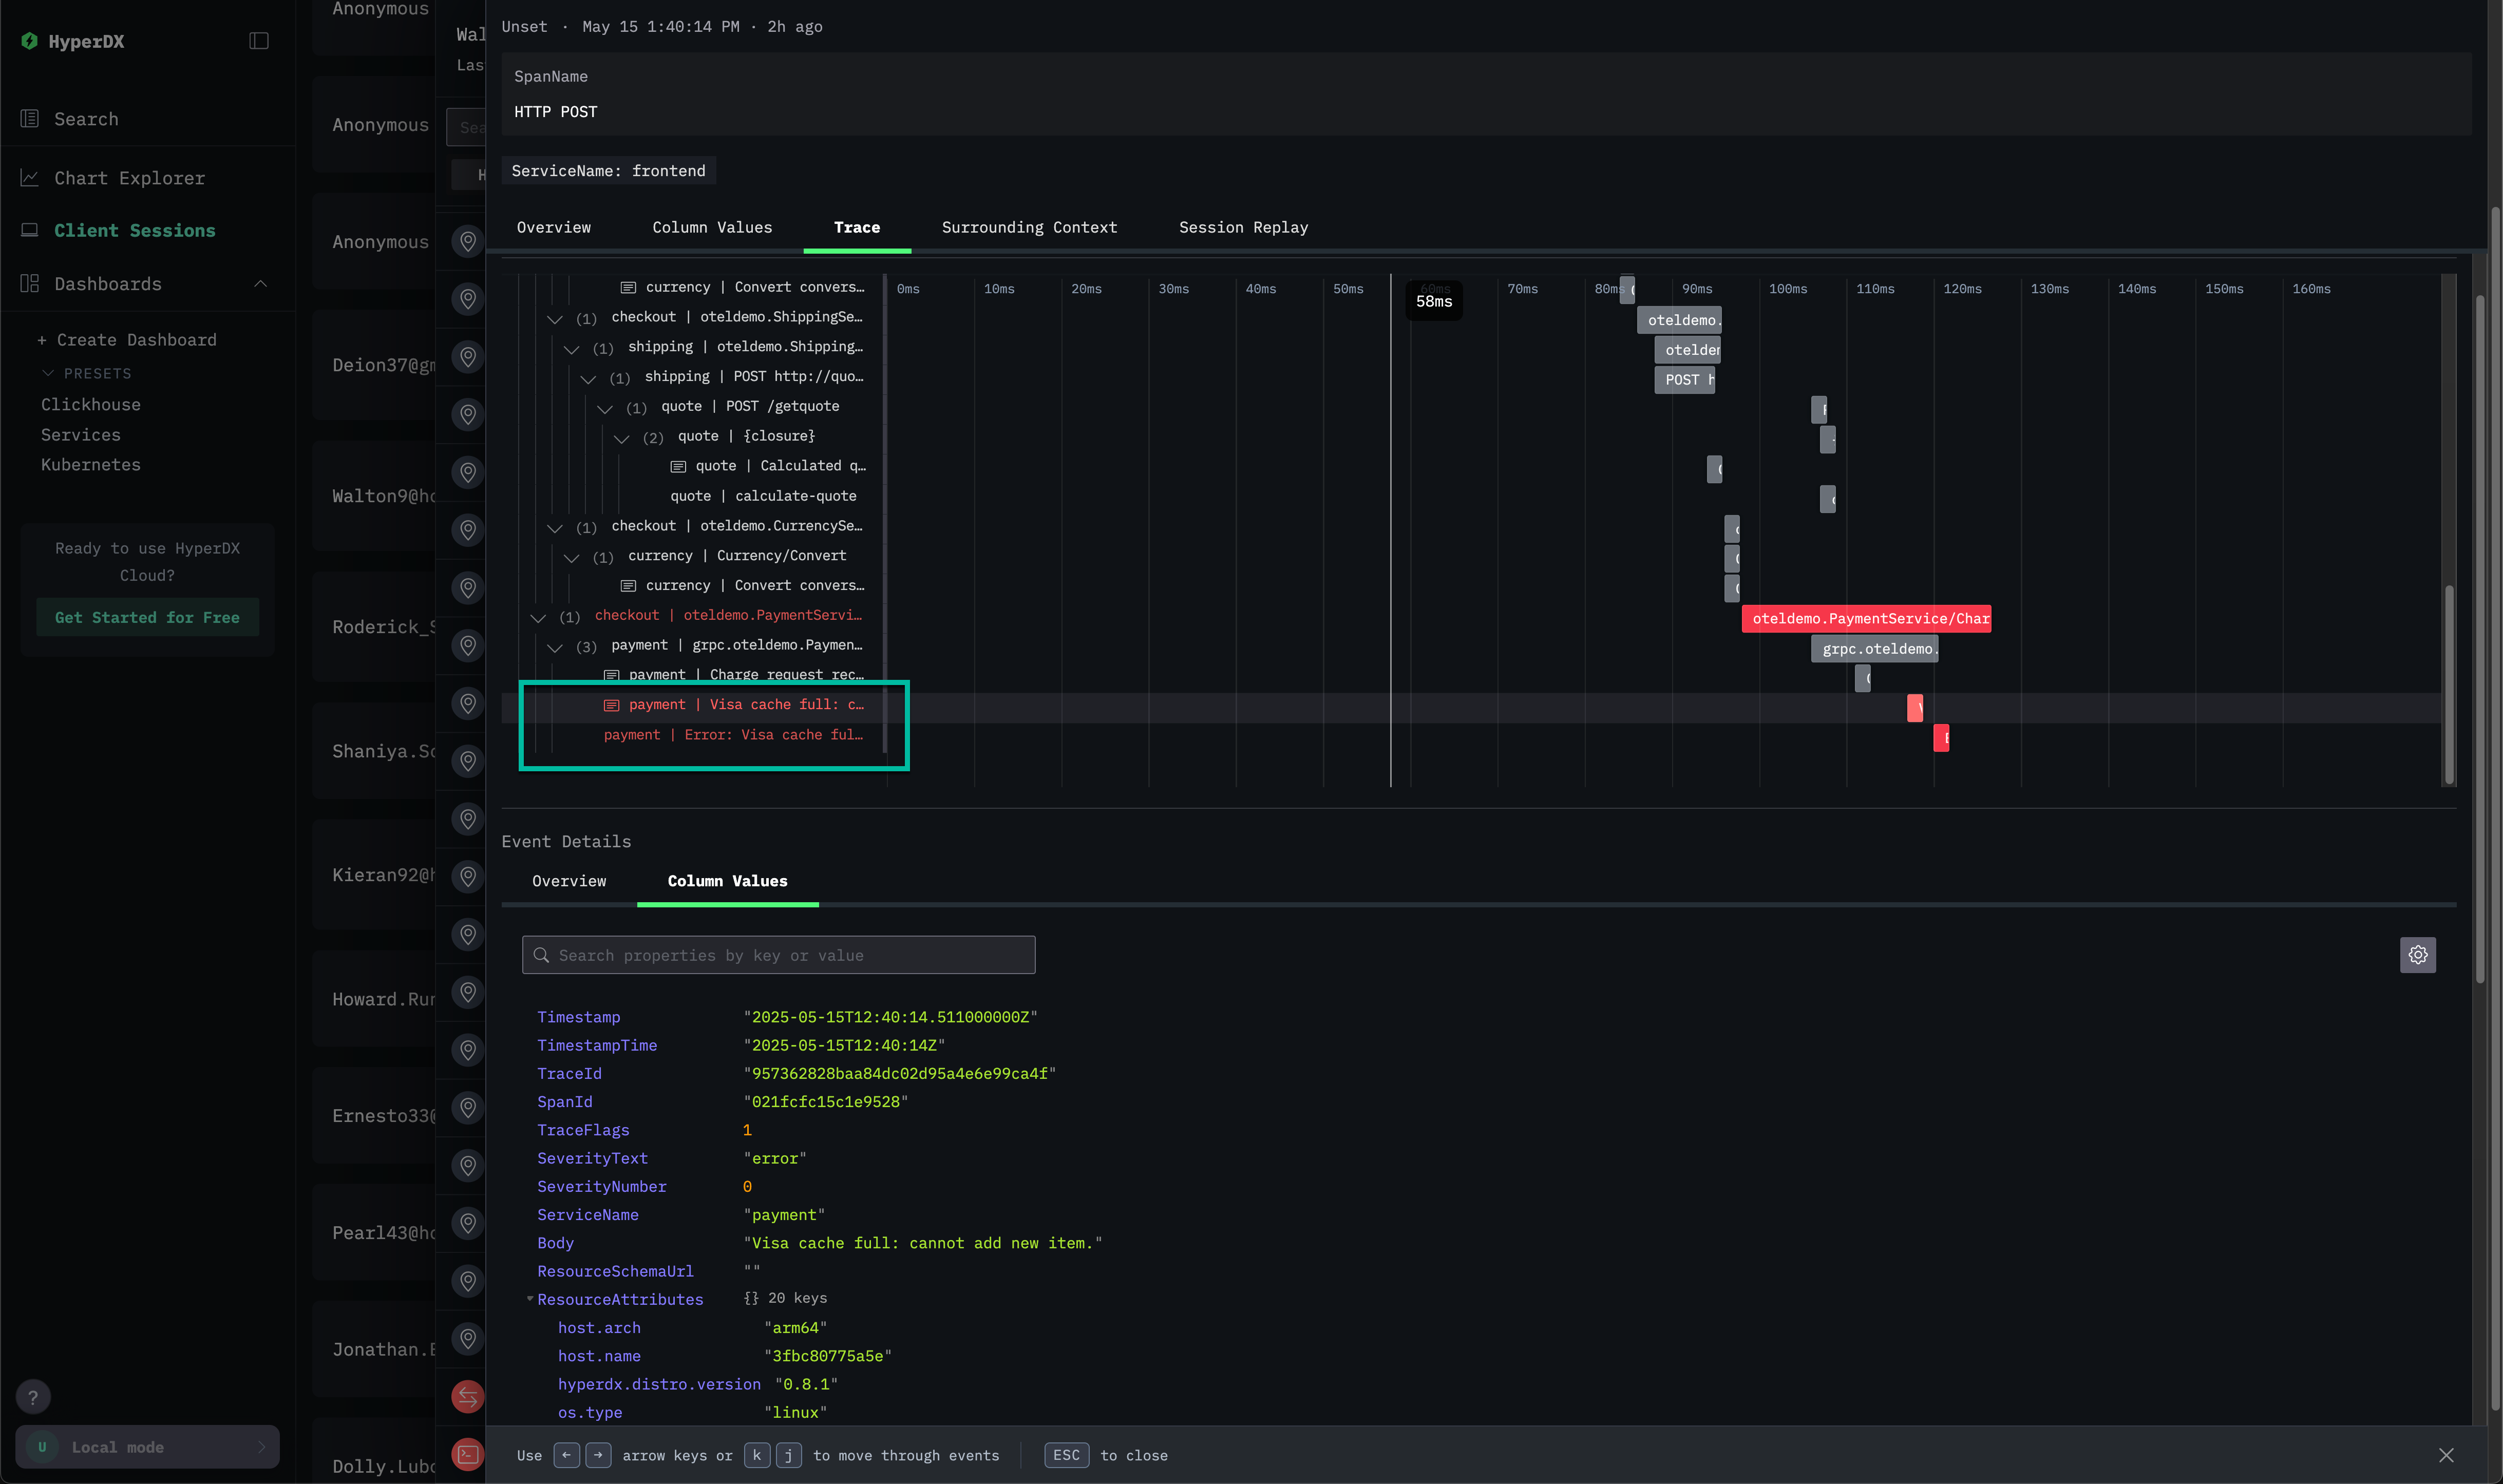Open column values settings gear
2503x1484 pixels.
tap(2417, 955)
